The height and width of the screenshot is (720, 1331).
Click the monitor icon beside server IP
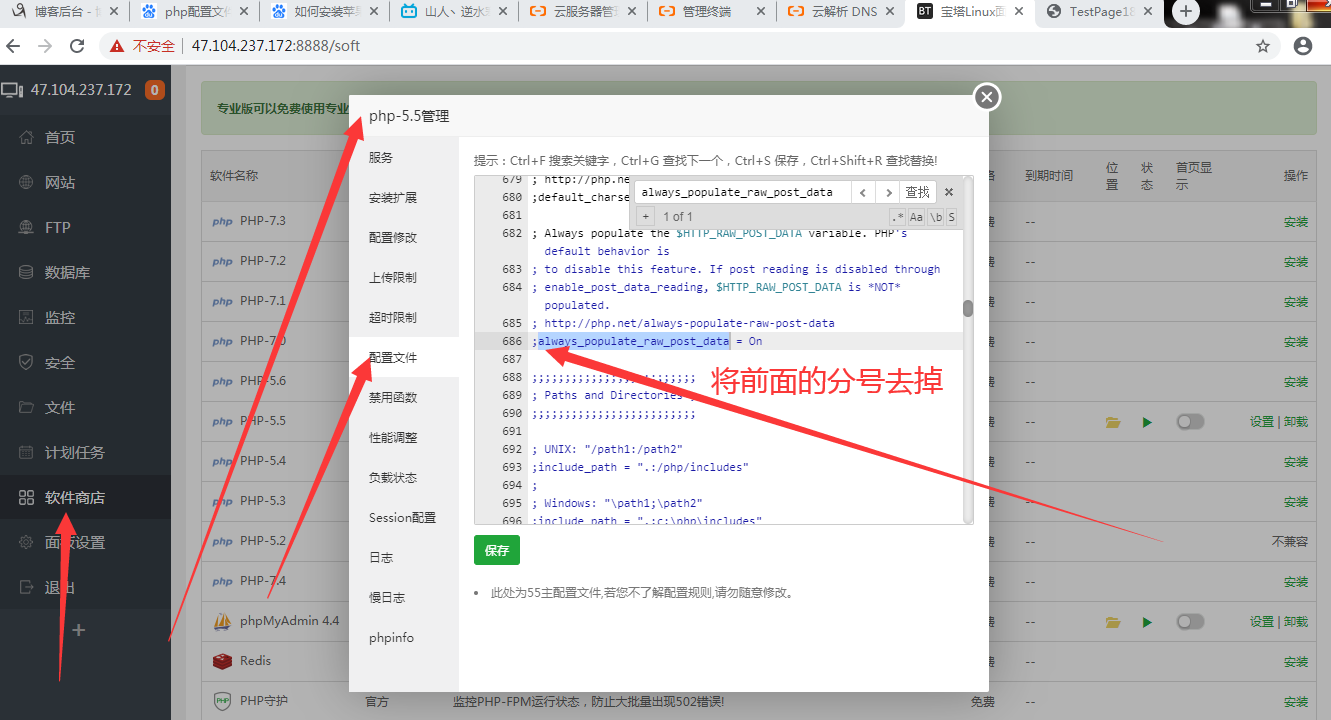12,90
